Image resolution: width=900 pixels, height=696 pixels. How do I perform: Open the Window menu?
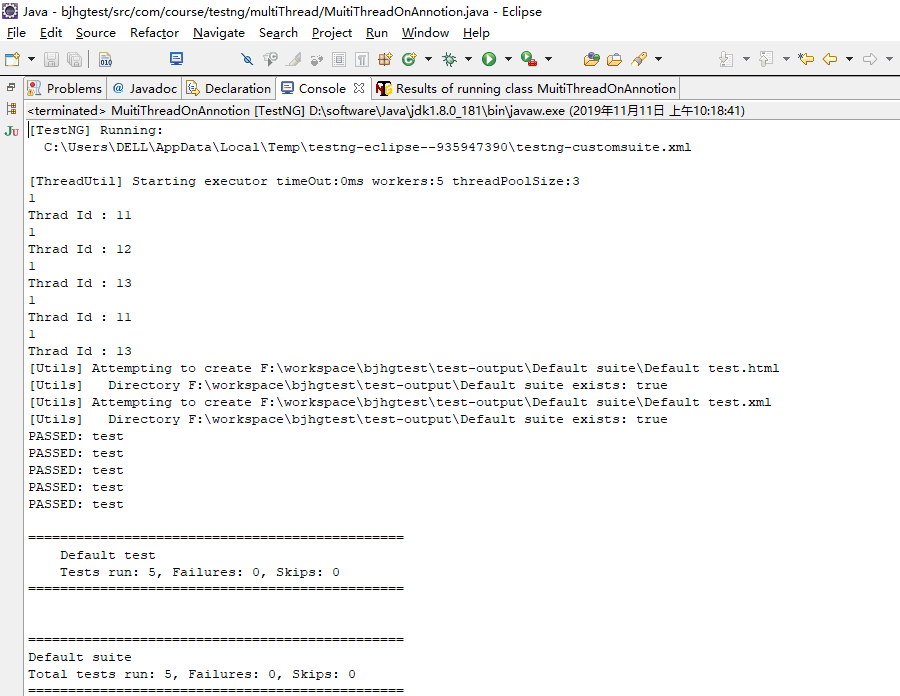click(425, 33)
